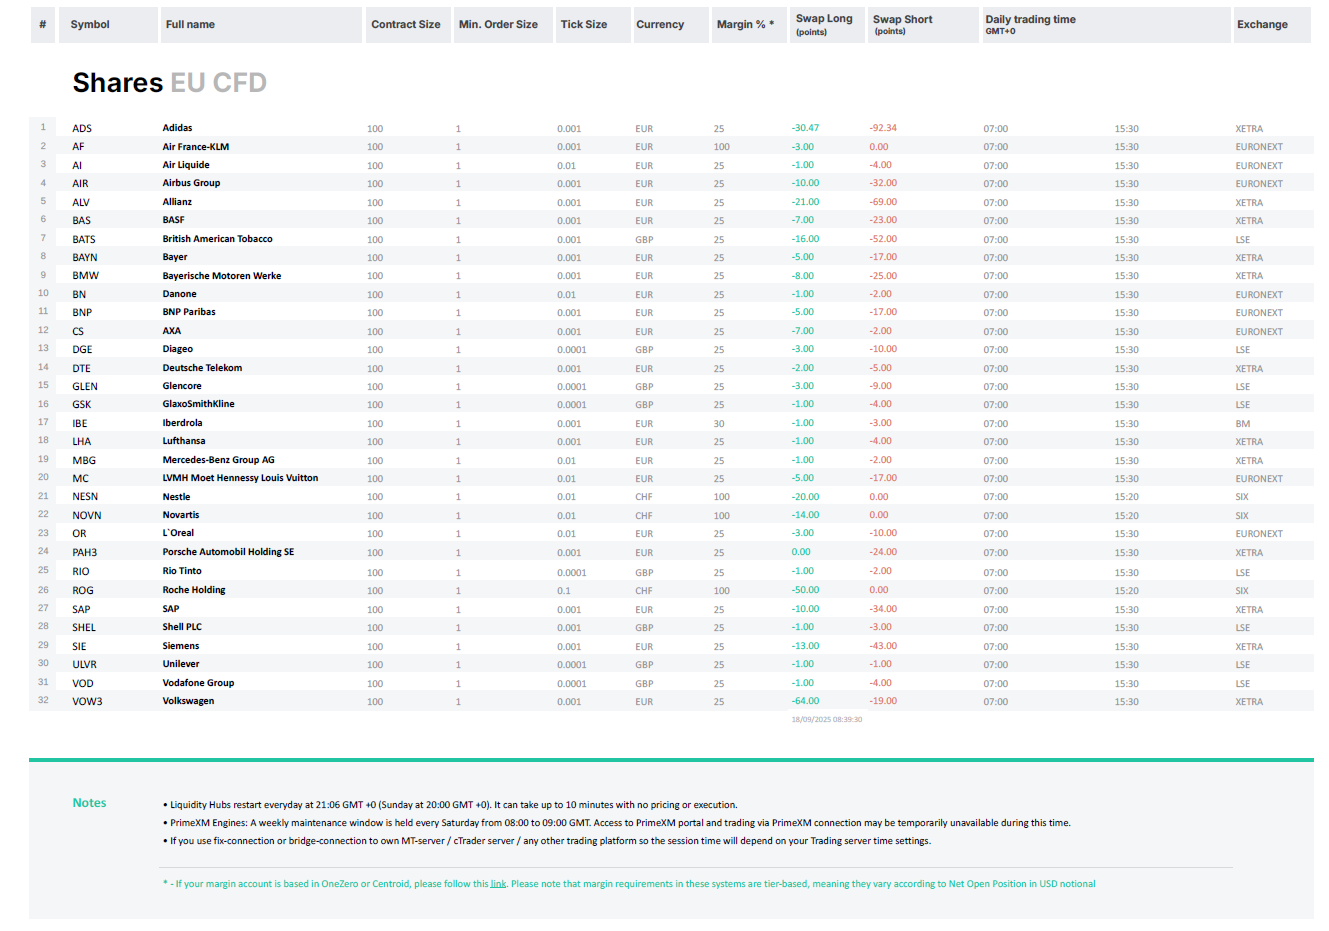Click the Rio Tinto name cell
The width and height of the screenshot is (1329, 931).
tap(182, 571)
